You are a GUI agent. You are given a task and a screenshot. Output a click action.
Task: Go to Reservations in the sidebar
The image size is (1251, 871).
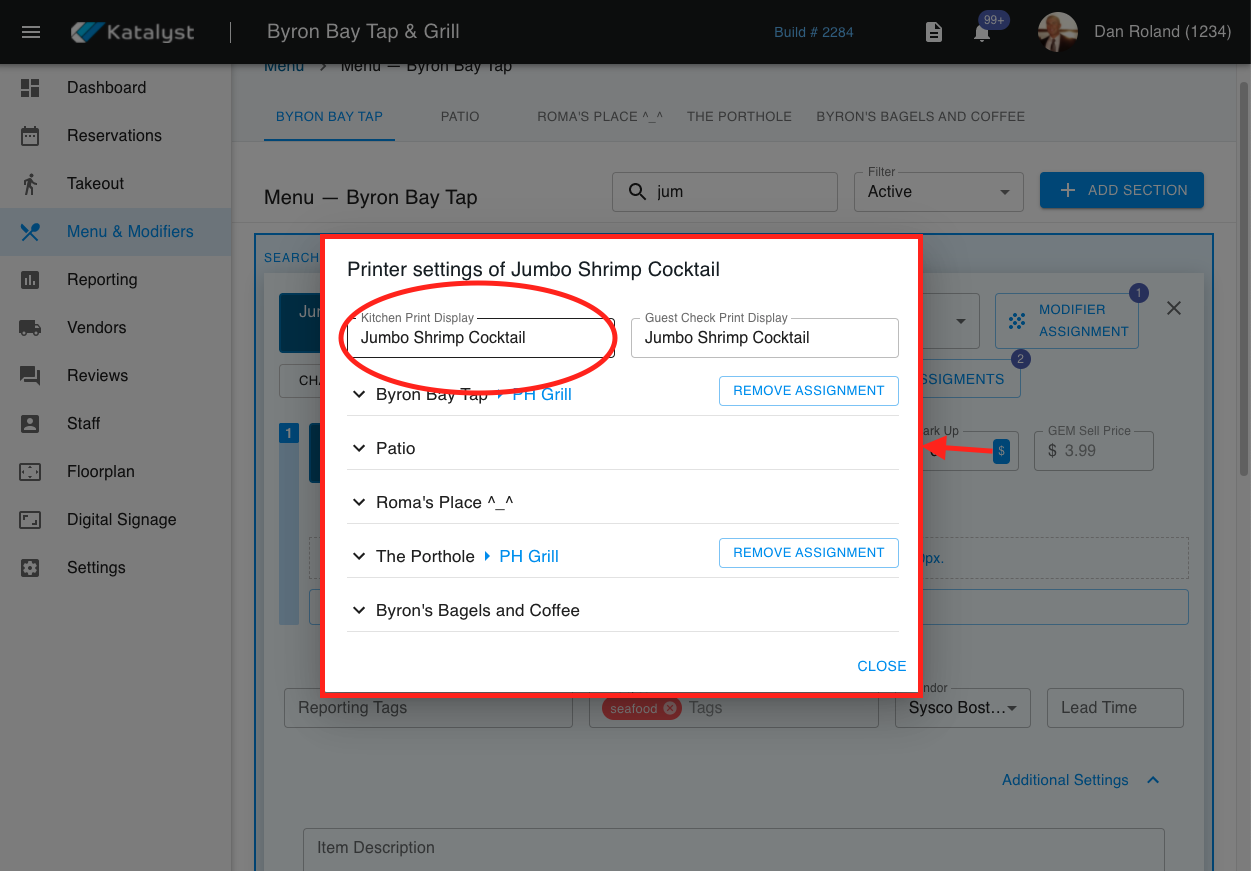pyautogui.click(x=114, y=136)
